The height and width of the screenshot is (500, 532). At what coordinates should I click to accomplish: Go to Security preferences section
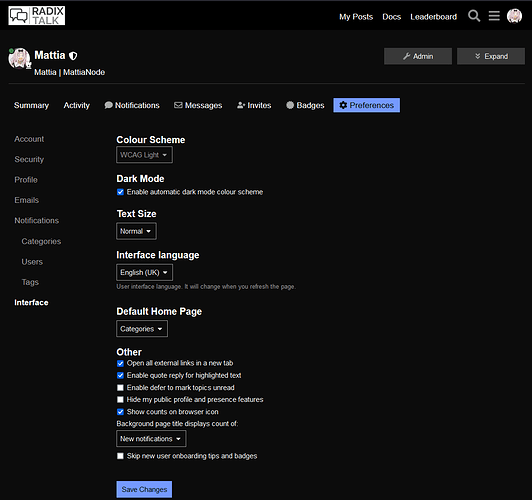pos(29,159)
